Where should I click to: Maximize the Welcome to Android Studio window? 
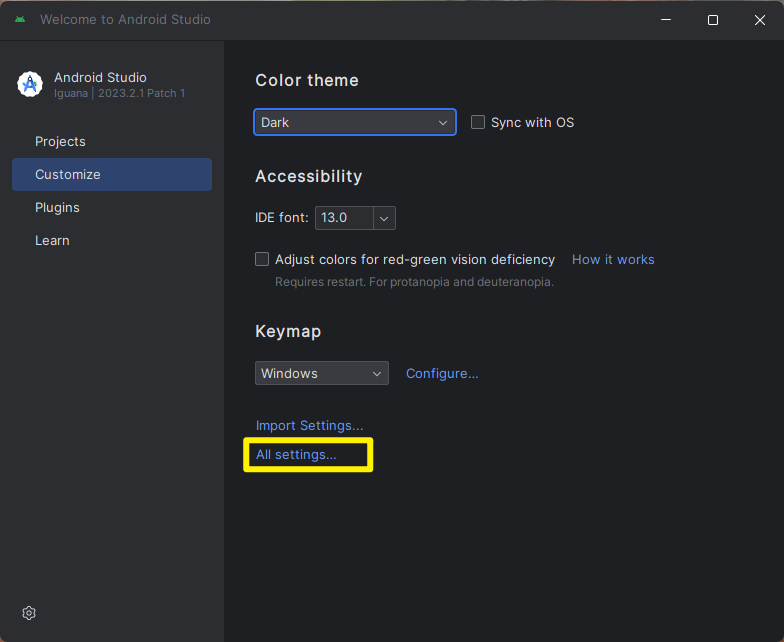(713, 20)
